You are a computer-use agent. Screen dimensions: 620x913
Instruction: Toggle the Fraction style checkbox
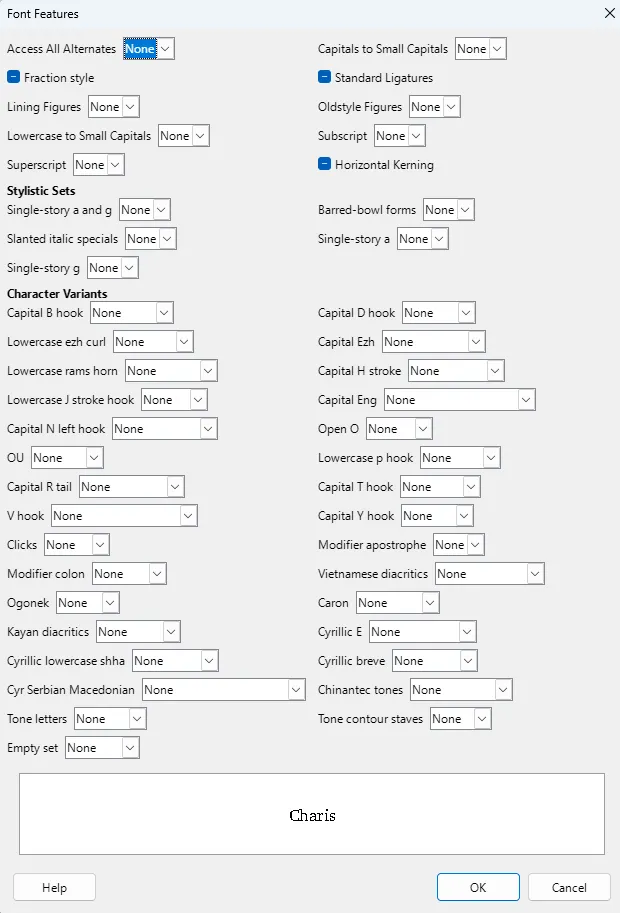[14, 77]
